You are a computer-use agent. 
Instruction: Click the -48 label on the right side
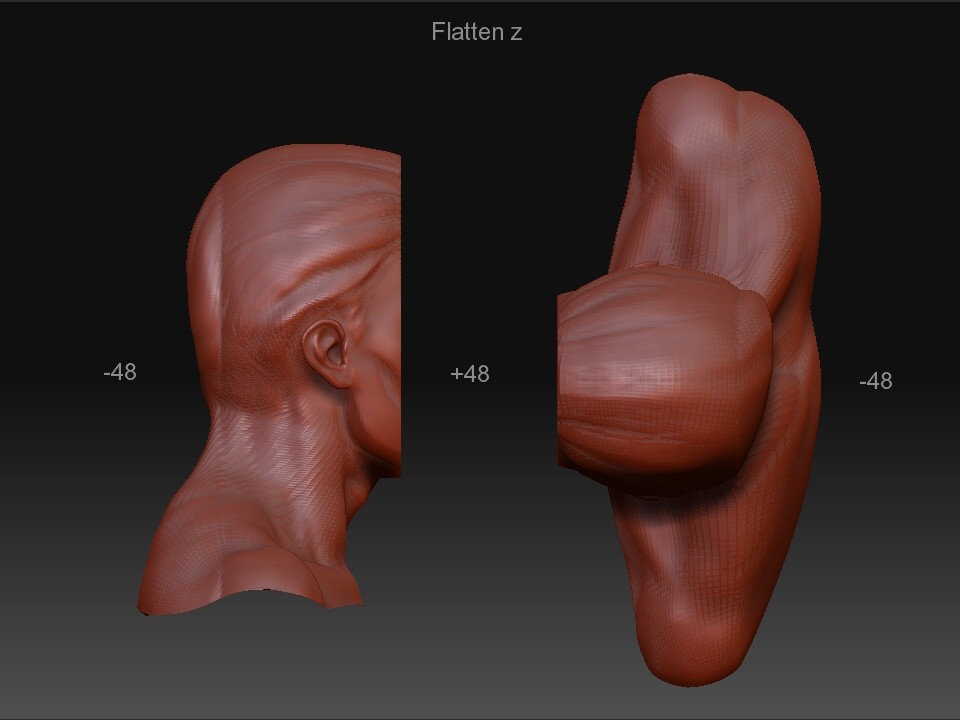pos(876,381)
